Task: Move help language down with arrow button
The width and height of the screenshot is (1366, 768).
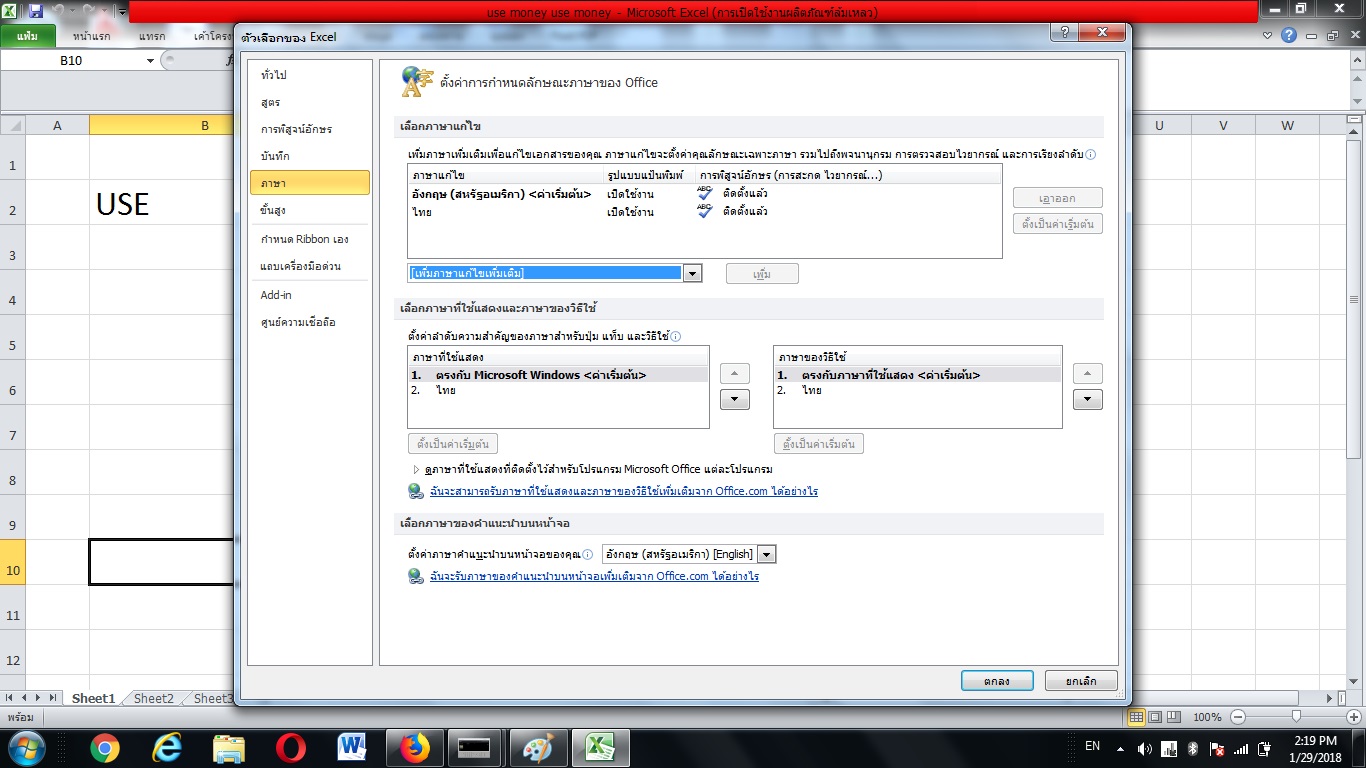Action: (1088, 400)
